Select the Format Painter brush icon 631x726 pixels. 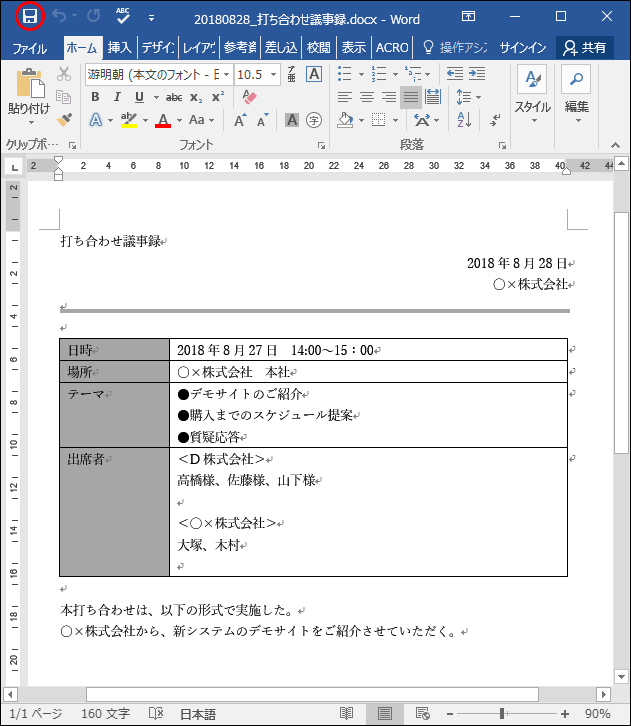[64, 119]
